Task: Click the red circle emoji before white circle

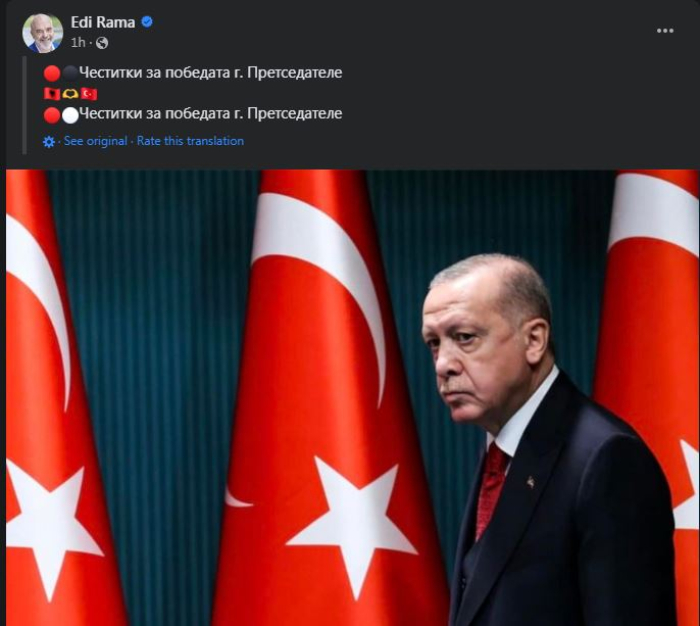Action: (52, 115)
